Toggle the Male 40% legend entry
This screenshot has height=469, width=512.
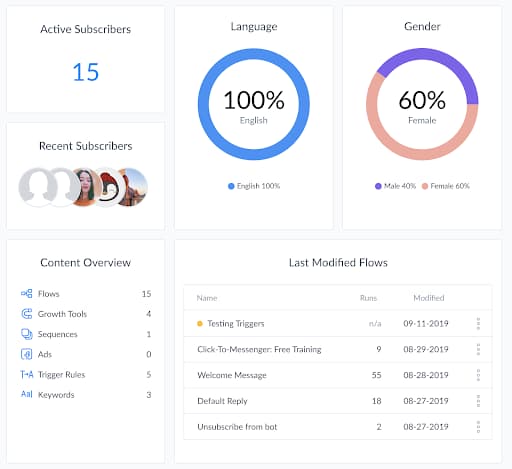pos(395,186)
